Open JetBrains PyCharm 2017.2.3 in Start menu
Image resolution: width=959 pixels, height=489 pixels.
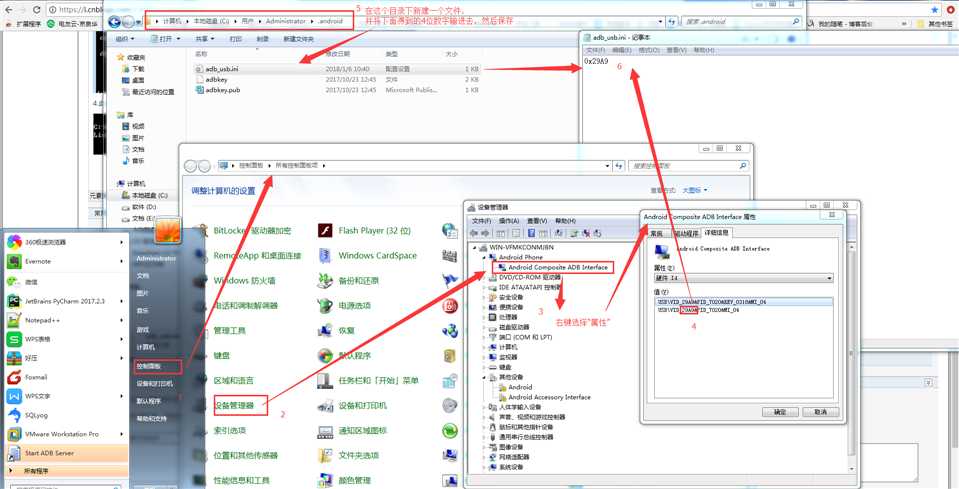coord(64,301)
